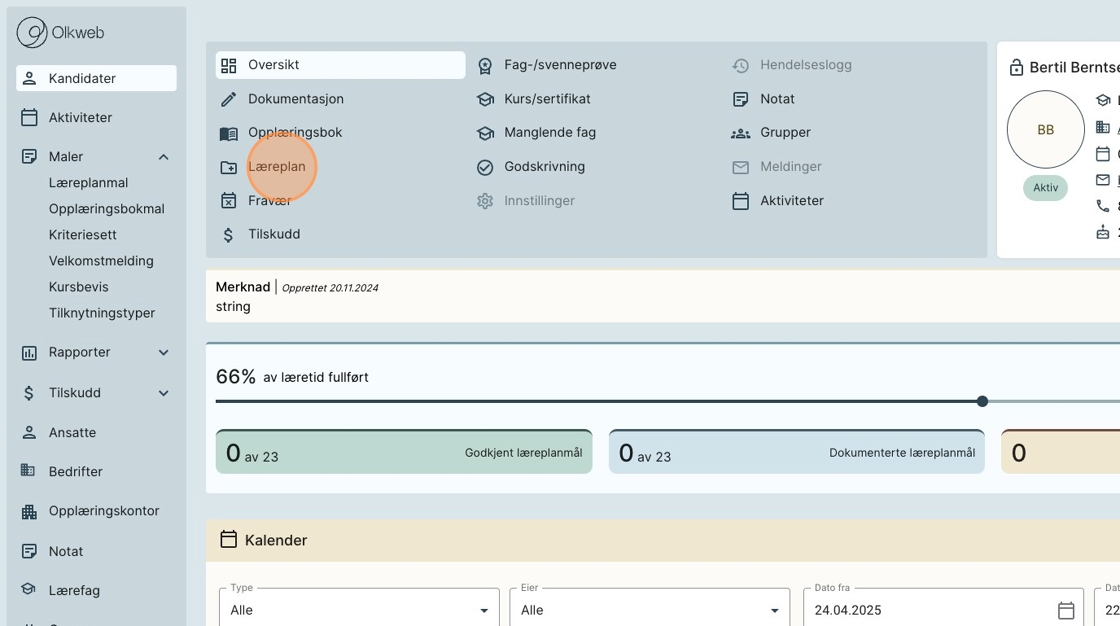Click the Godskrivning checkmark icon
1120x626 pixels.
click(485, 167)
